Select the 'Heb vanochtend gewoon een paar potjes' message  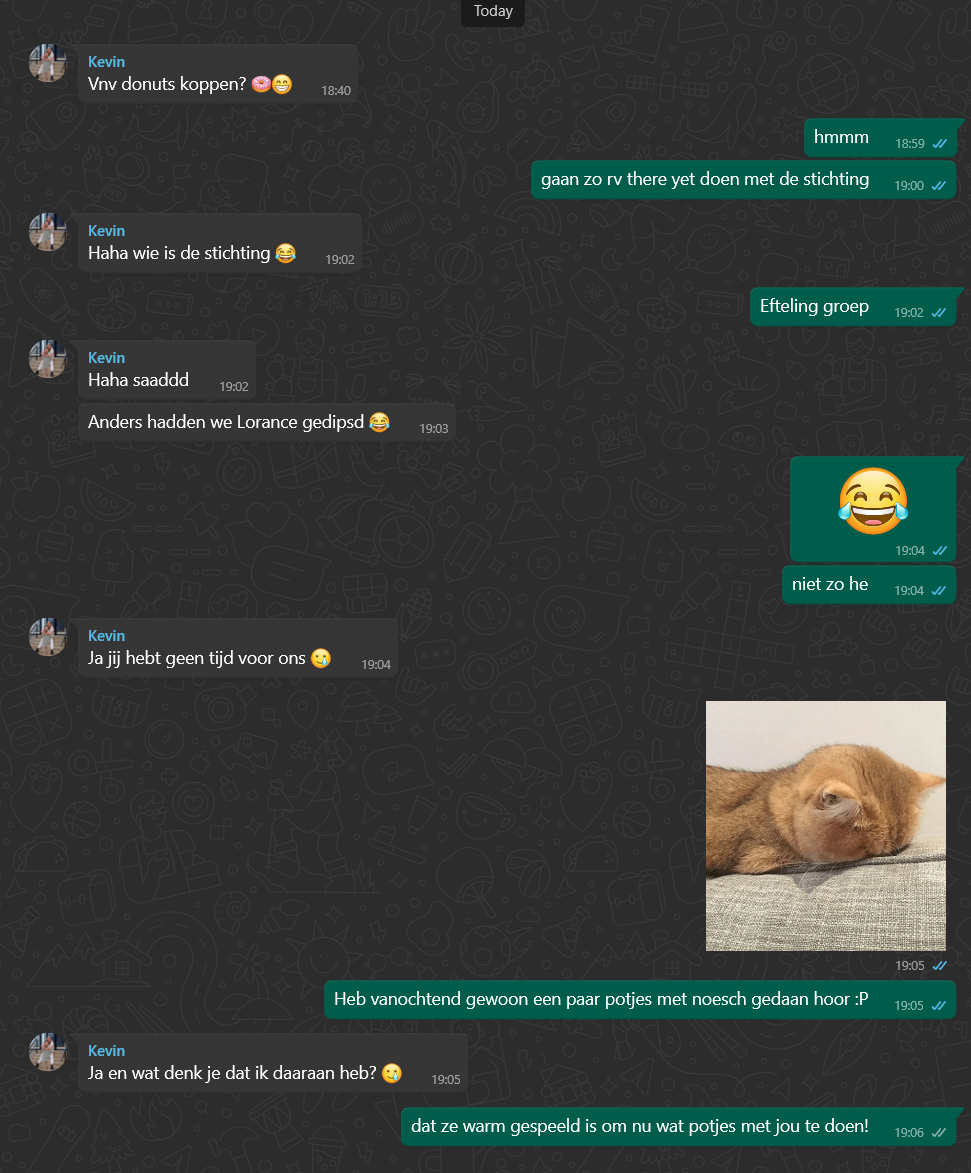[x=640, y=1000]
